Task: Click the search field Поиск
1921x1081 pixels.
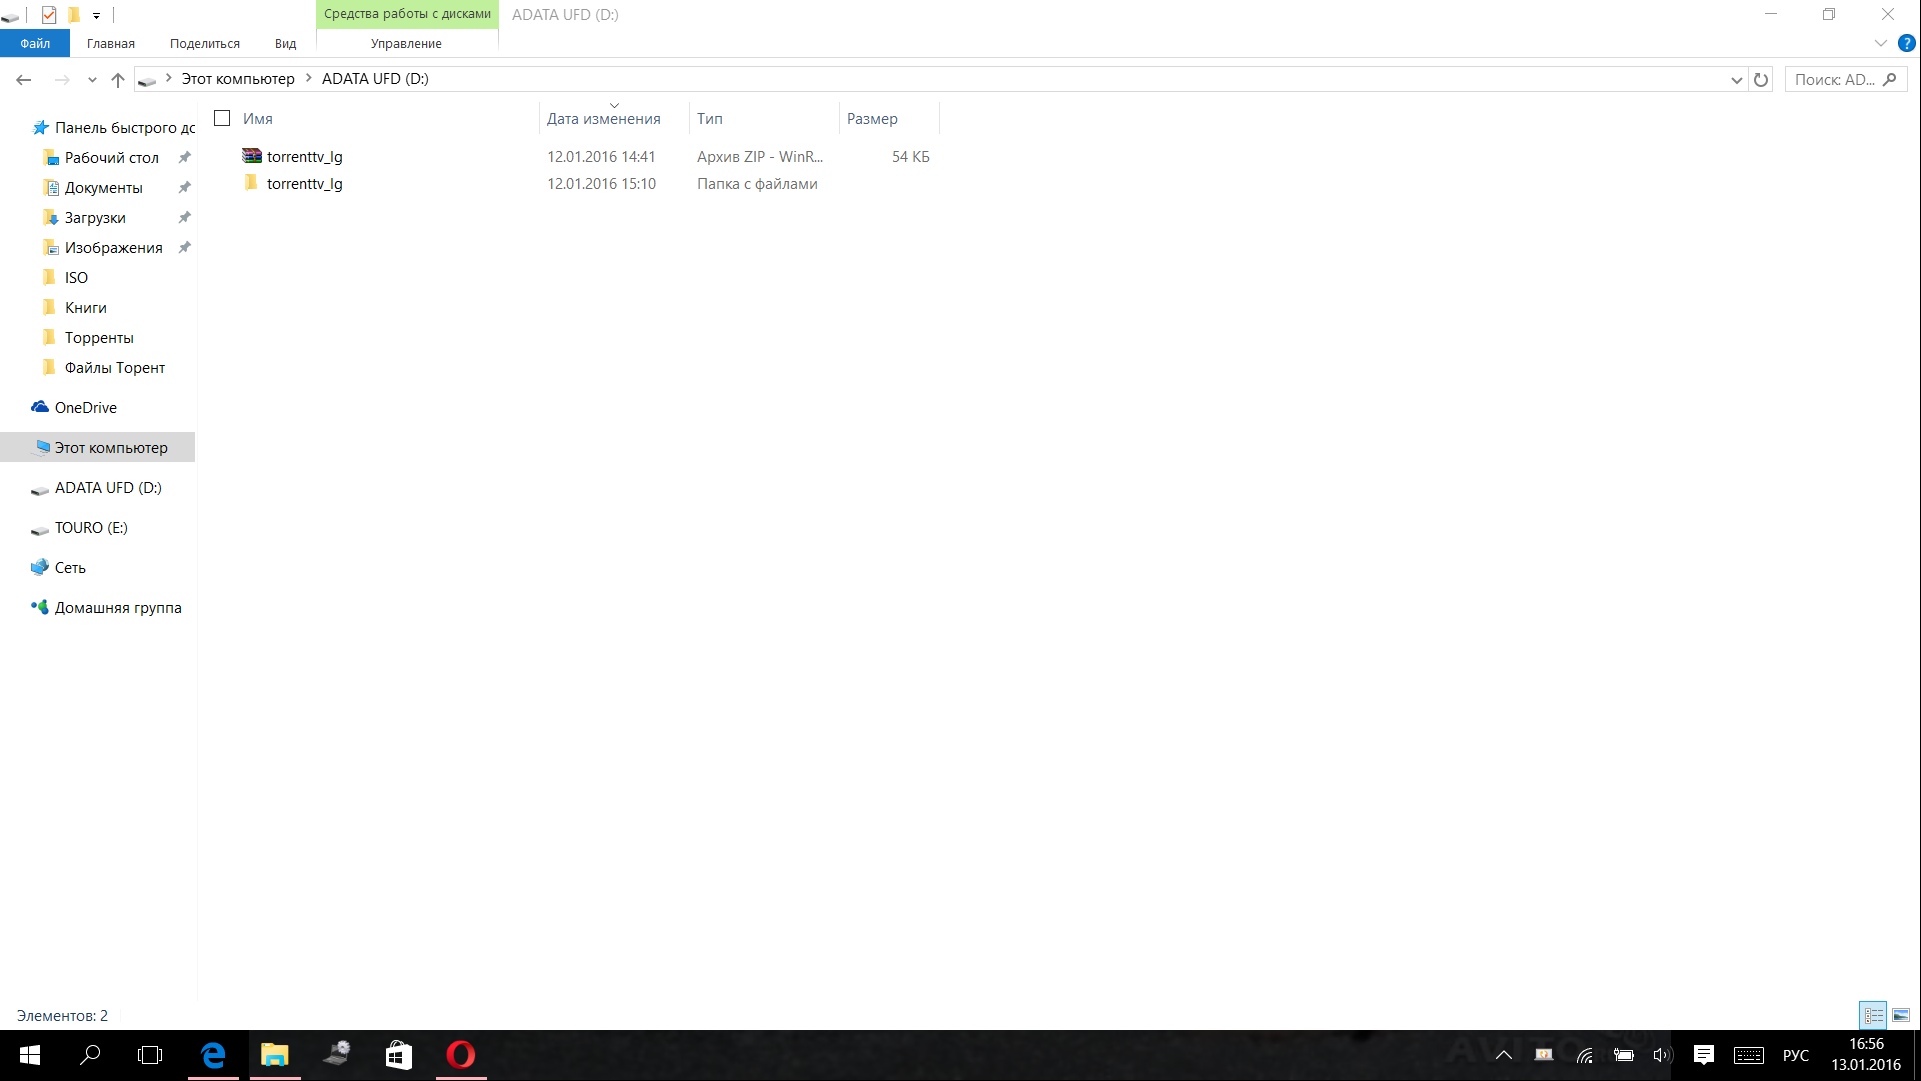Action: pyautogui.click(x=1835, y=79)
